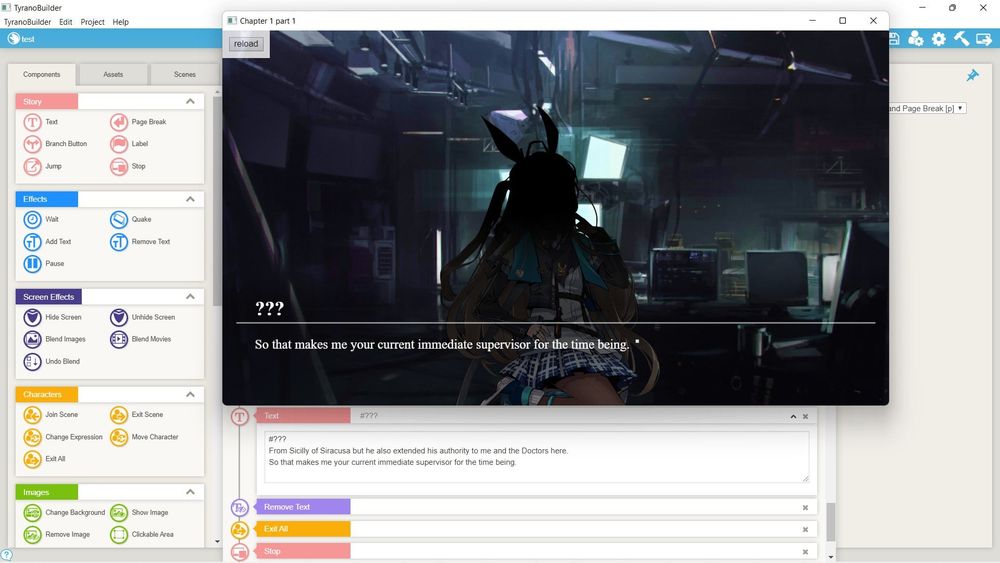Switch to the Scenes tab
The height and width of the screenshot is (563, 1000).
click(x=184, y=75)
